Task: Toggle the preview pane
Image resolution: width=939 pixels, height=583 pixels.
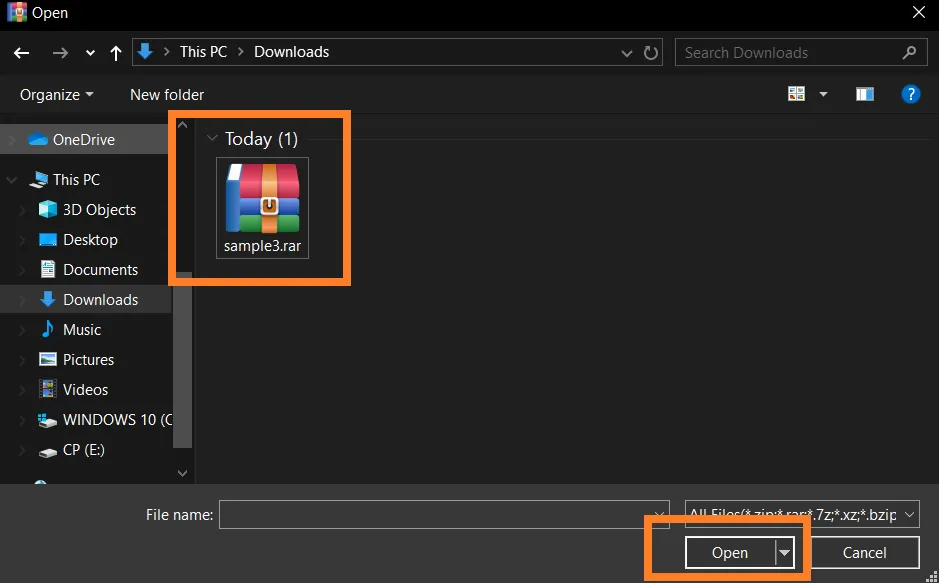Action: pos(865,94)
